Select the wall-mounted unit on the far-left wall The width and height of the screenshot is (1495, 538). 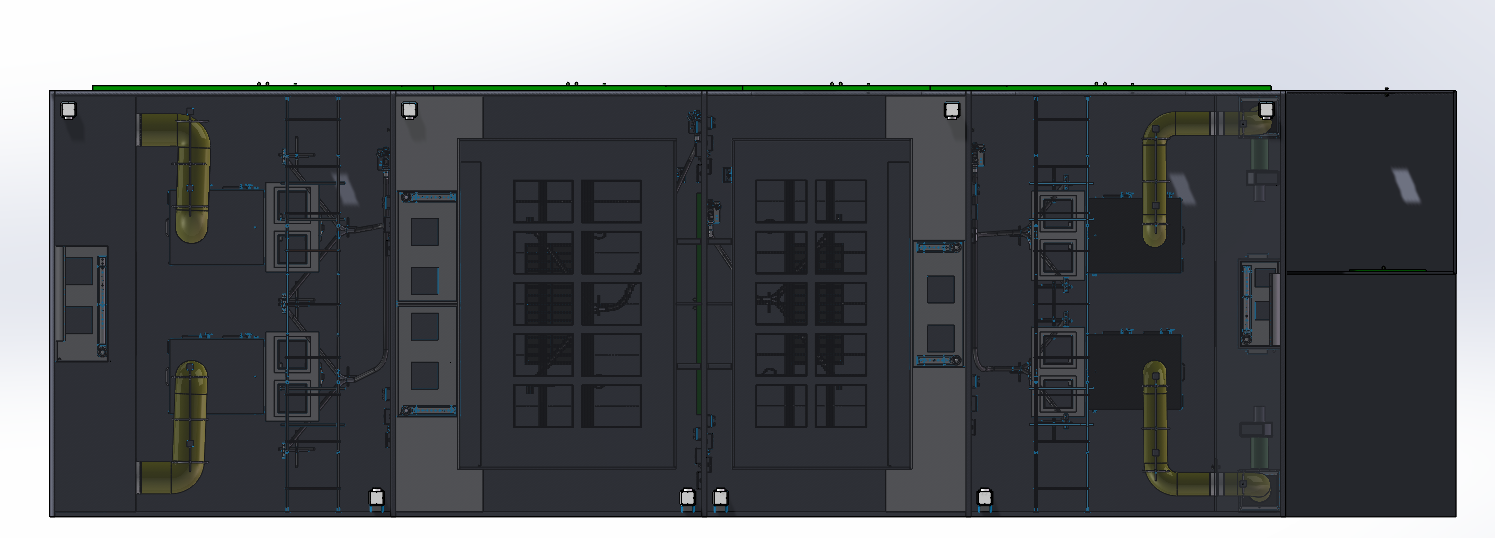point(81,303)
